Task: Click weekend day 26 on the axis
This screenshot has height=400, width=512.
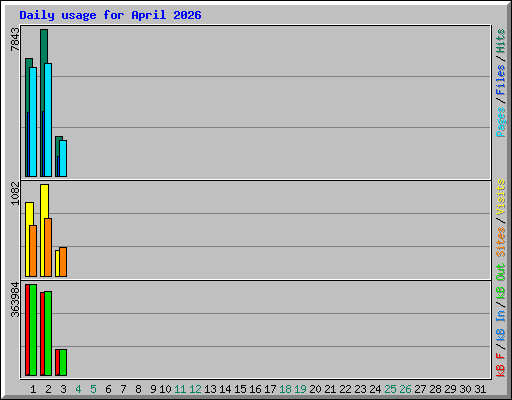Action: [405, 389]
